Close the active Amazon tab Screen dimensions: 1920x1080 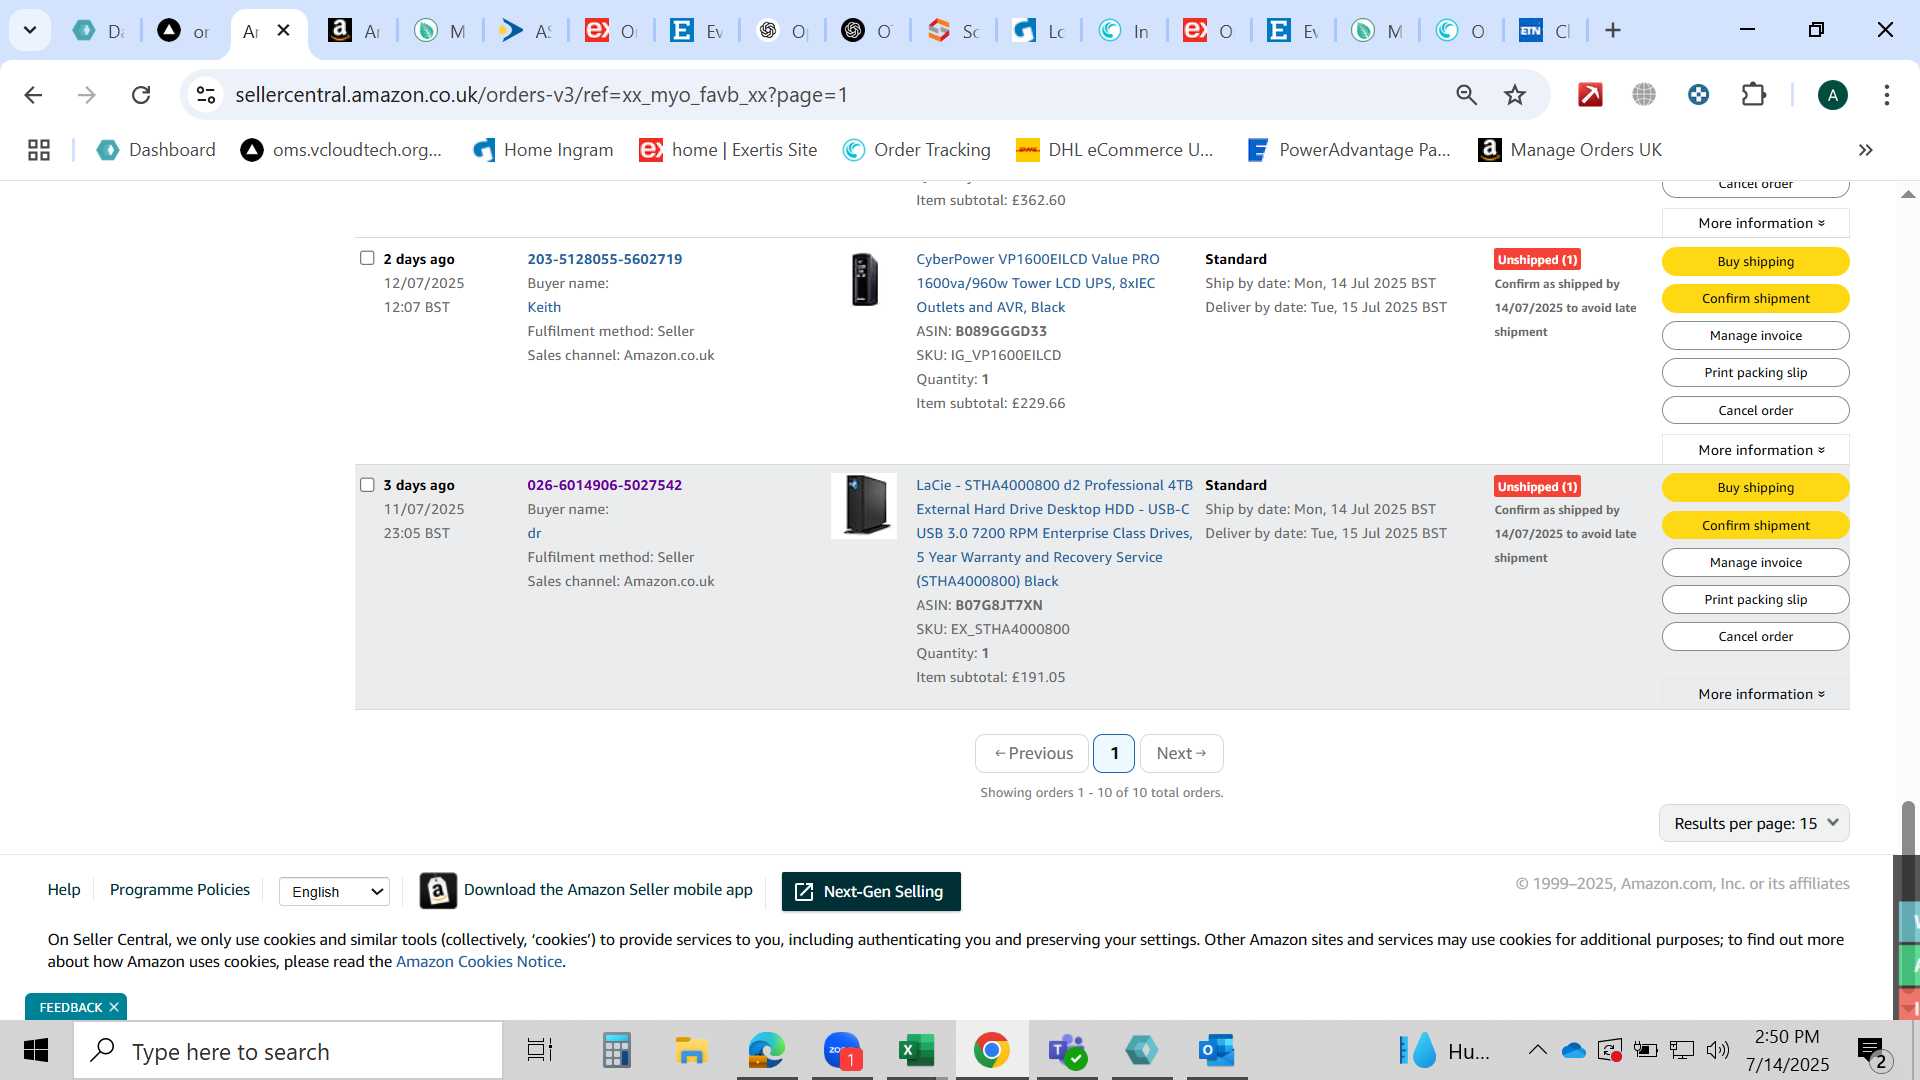pyautogui.click(x=284, y=30)
